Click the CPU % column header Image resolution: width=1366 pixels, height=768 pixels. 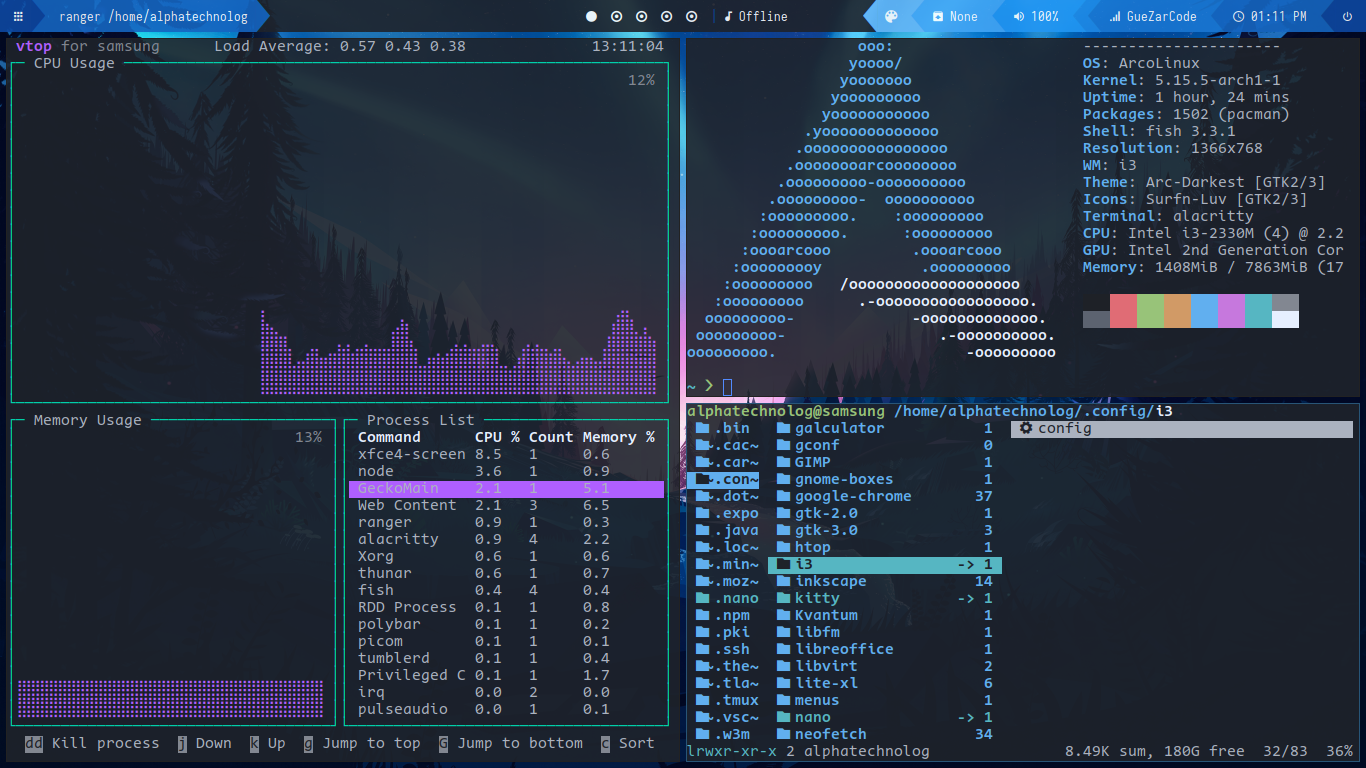tap(497, 437)
